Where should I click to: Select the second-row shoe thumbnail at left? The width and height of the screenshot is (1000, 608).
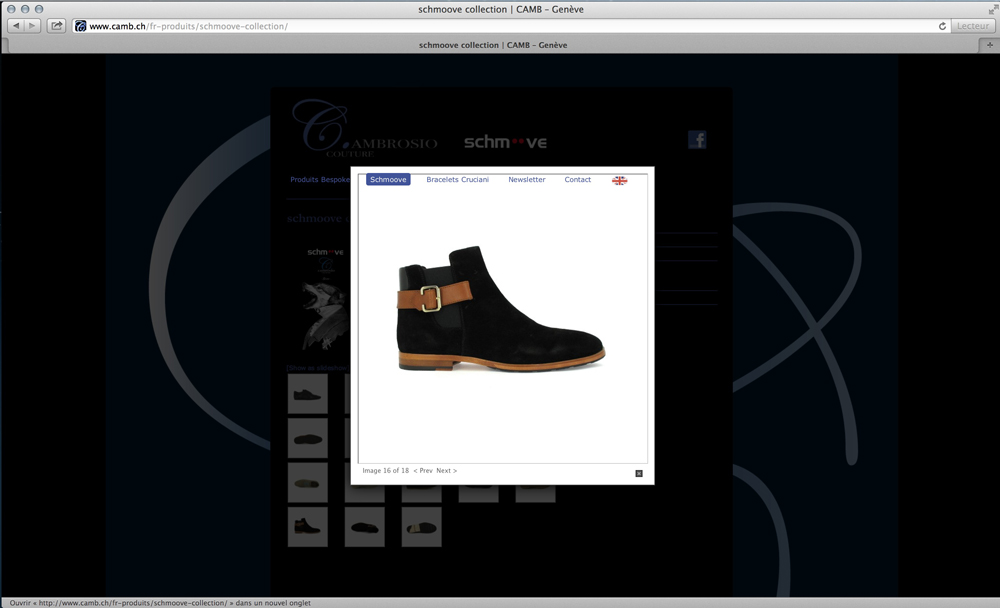307,438
